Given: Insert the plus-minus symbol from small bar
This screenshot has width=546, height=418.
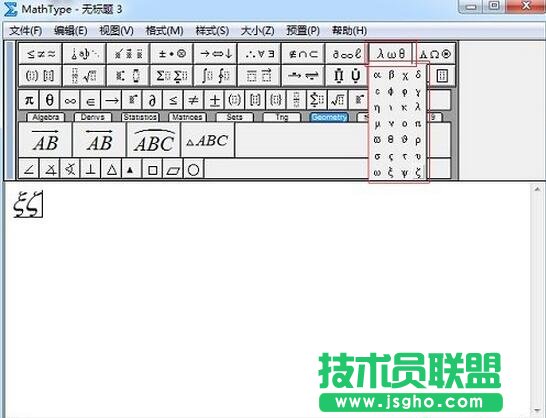Looking at the screenshot, I should coord(214,101).
